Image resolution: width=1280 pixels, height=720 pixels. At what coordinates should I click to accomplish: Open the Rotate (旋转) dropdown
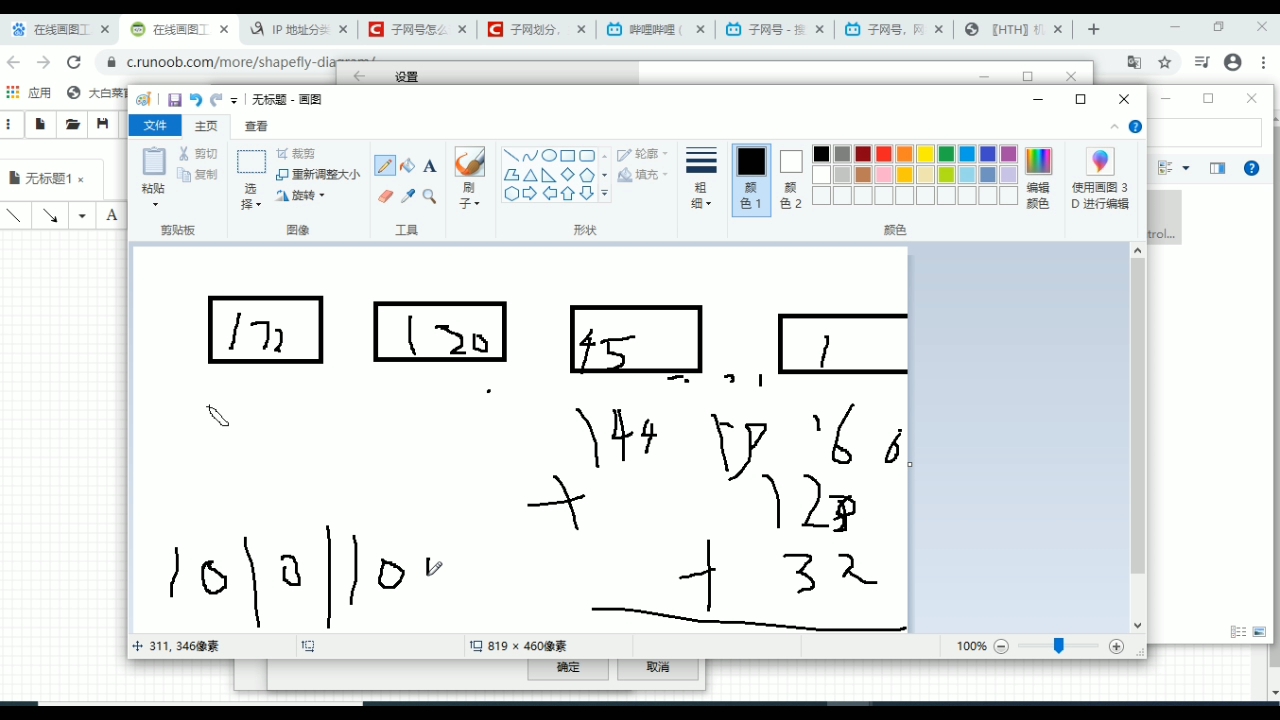(300, 195)
